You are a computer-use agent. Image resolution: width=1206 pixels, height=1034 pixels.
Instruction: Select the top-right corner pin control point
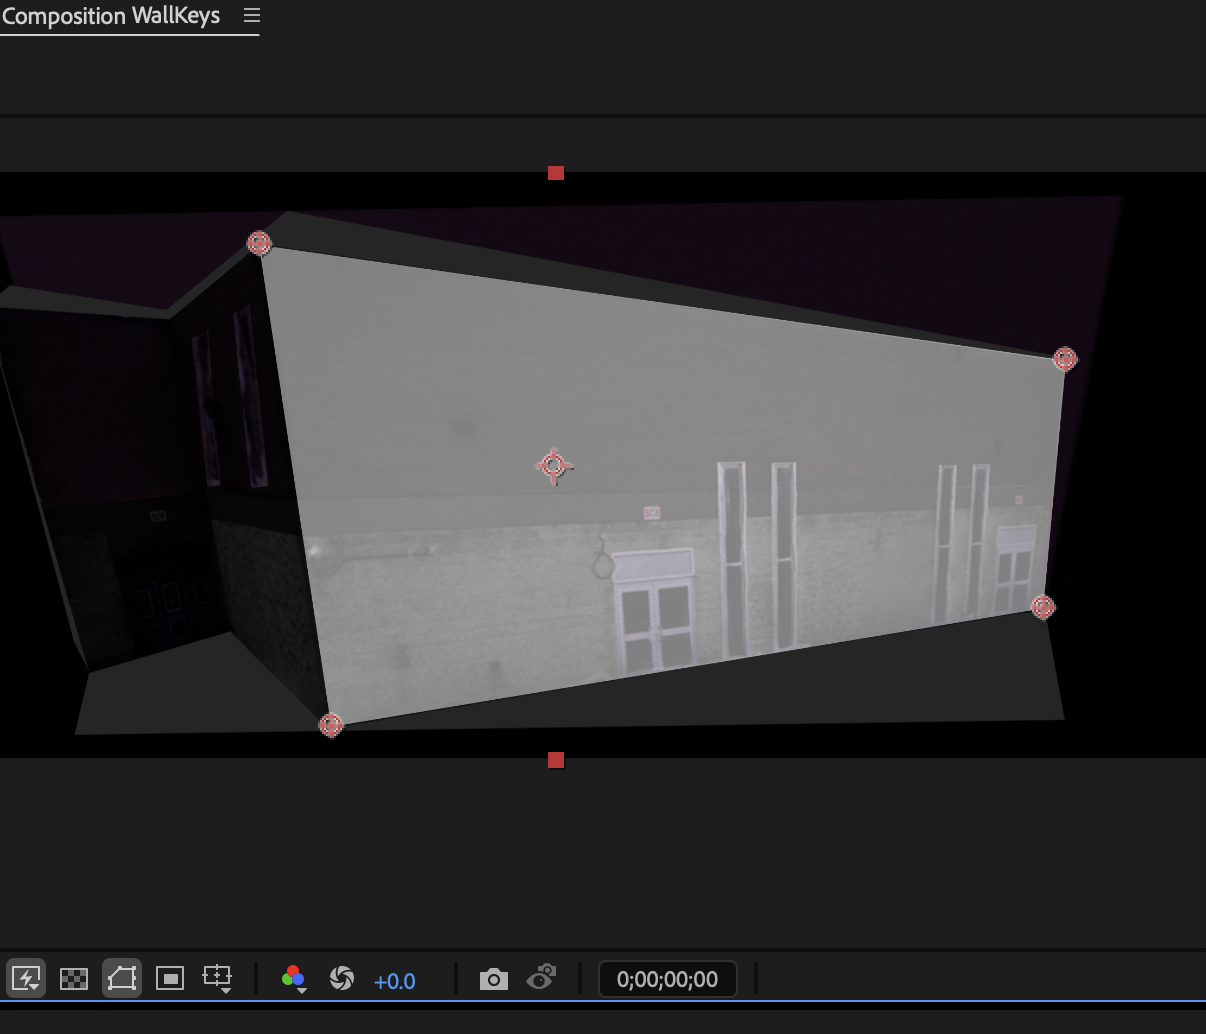tap(1065, 359)
